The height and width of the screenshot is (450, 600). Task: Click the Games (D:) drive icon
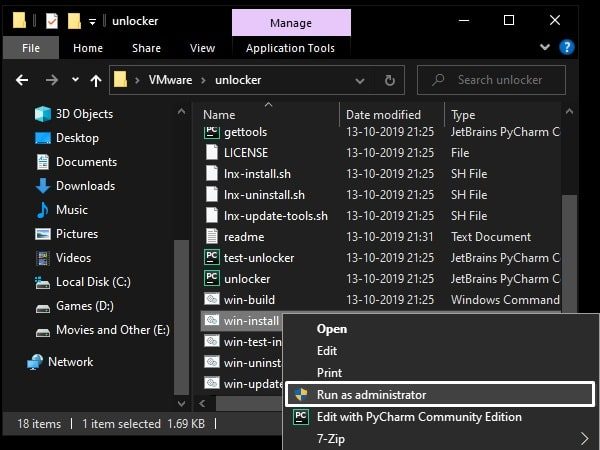click(42, 308)
